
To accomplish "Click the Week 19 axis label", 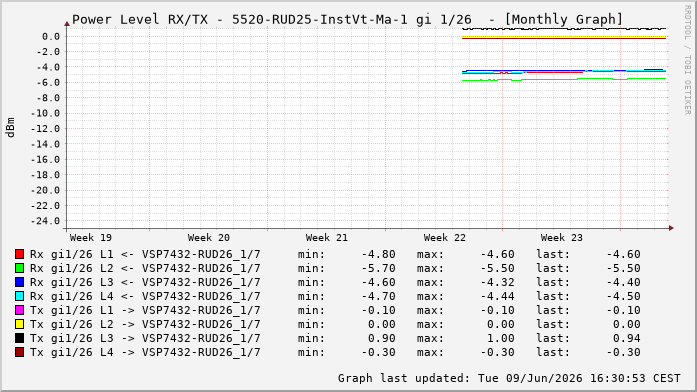I will point(91,238).
